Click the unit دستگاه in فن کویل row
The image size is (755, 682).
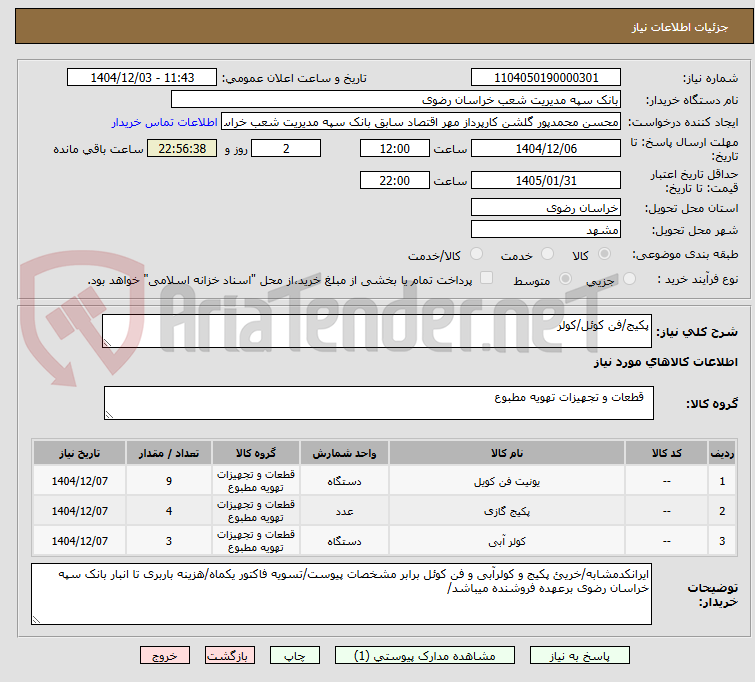click(344, 481)
